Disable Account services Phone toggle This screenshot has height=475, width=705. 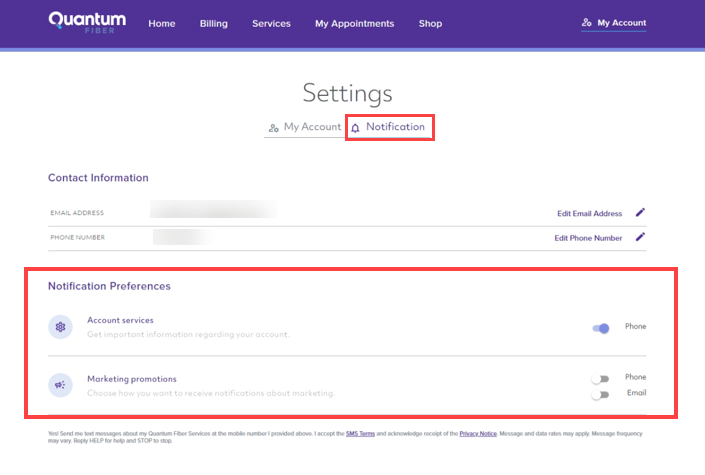600,327
